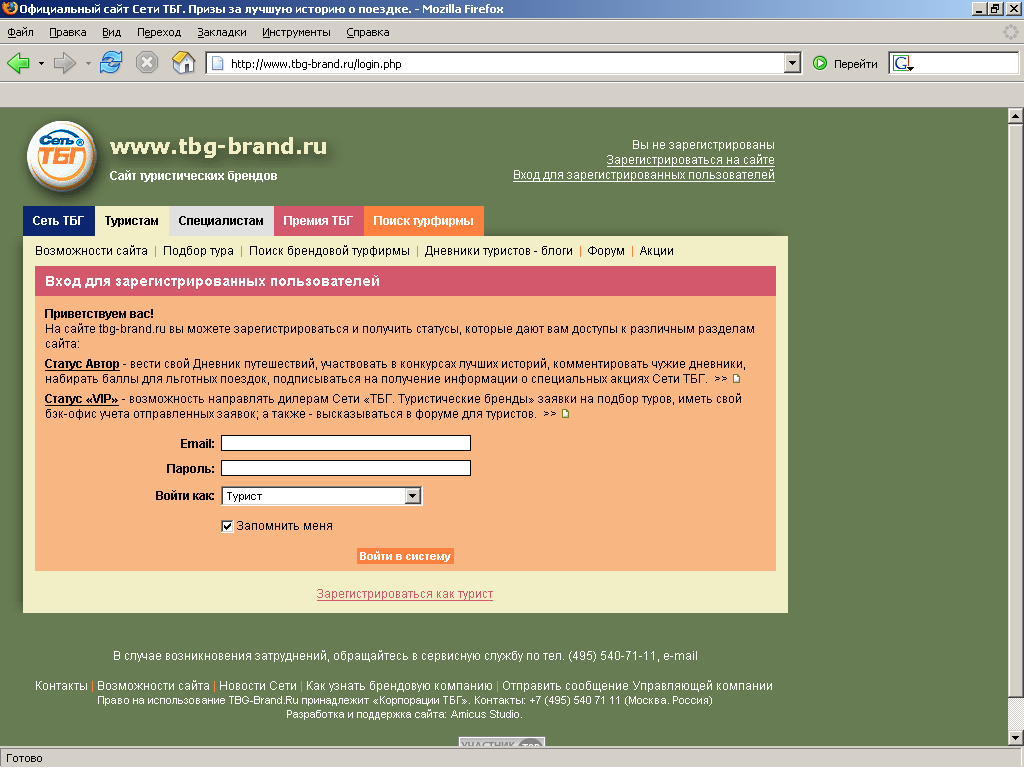The image size is (1024, 768).
Task: Click Зарегистрироваться как турист link
Action: pos(405,594)
